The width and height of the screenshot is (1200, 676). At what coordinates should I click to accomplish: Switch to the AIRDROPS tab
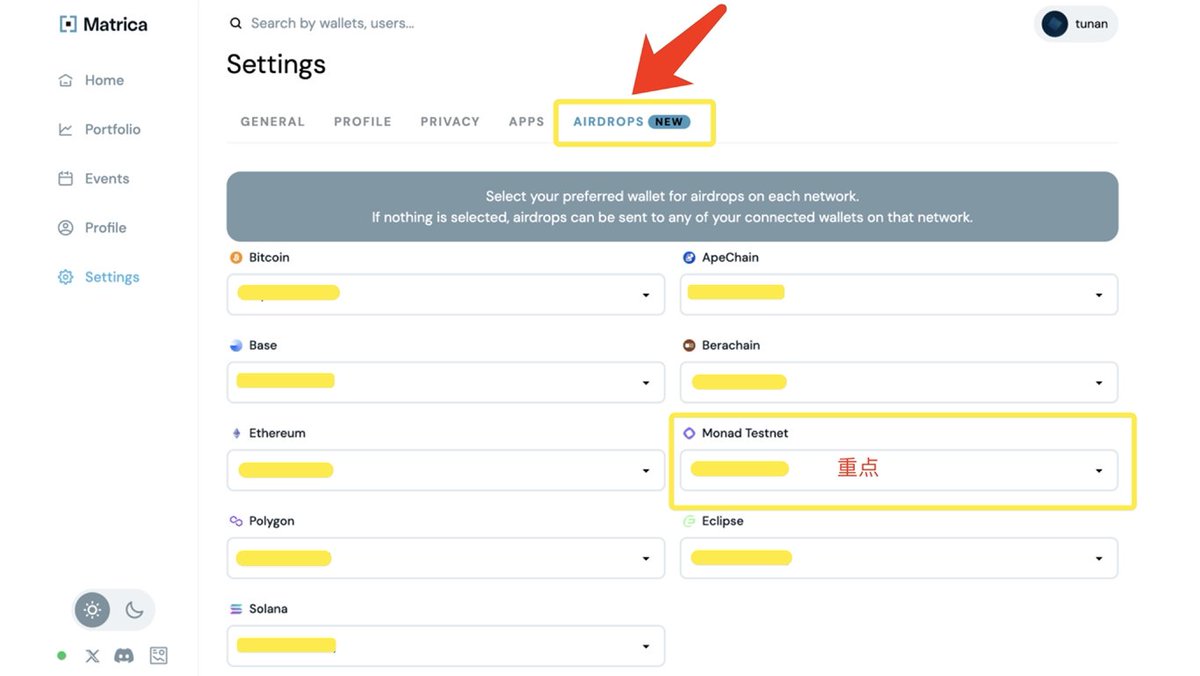(x=632, y=121)
